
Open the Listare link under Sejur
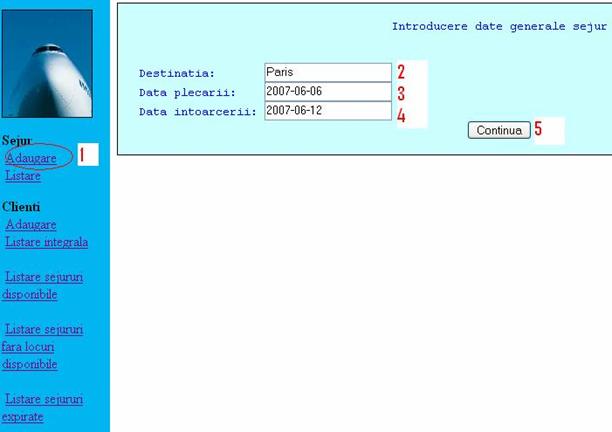pyautogui.click(x=23, y=176)
